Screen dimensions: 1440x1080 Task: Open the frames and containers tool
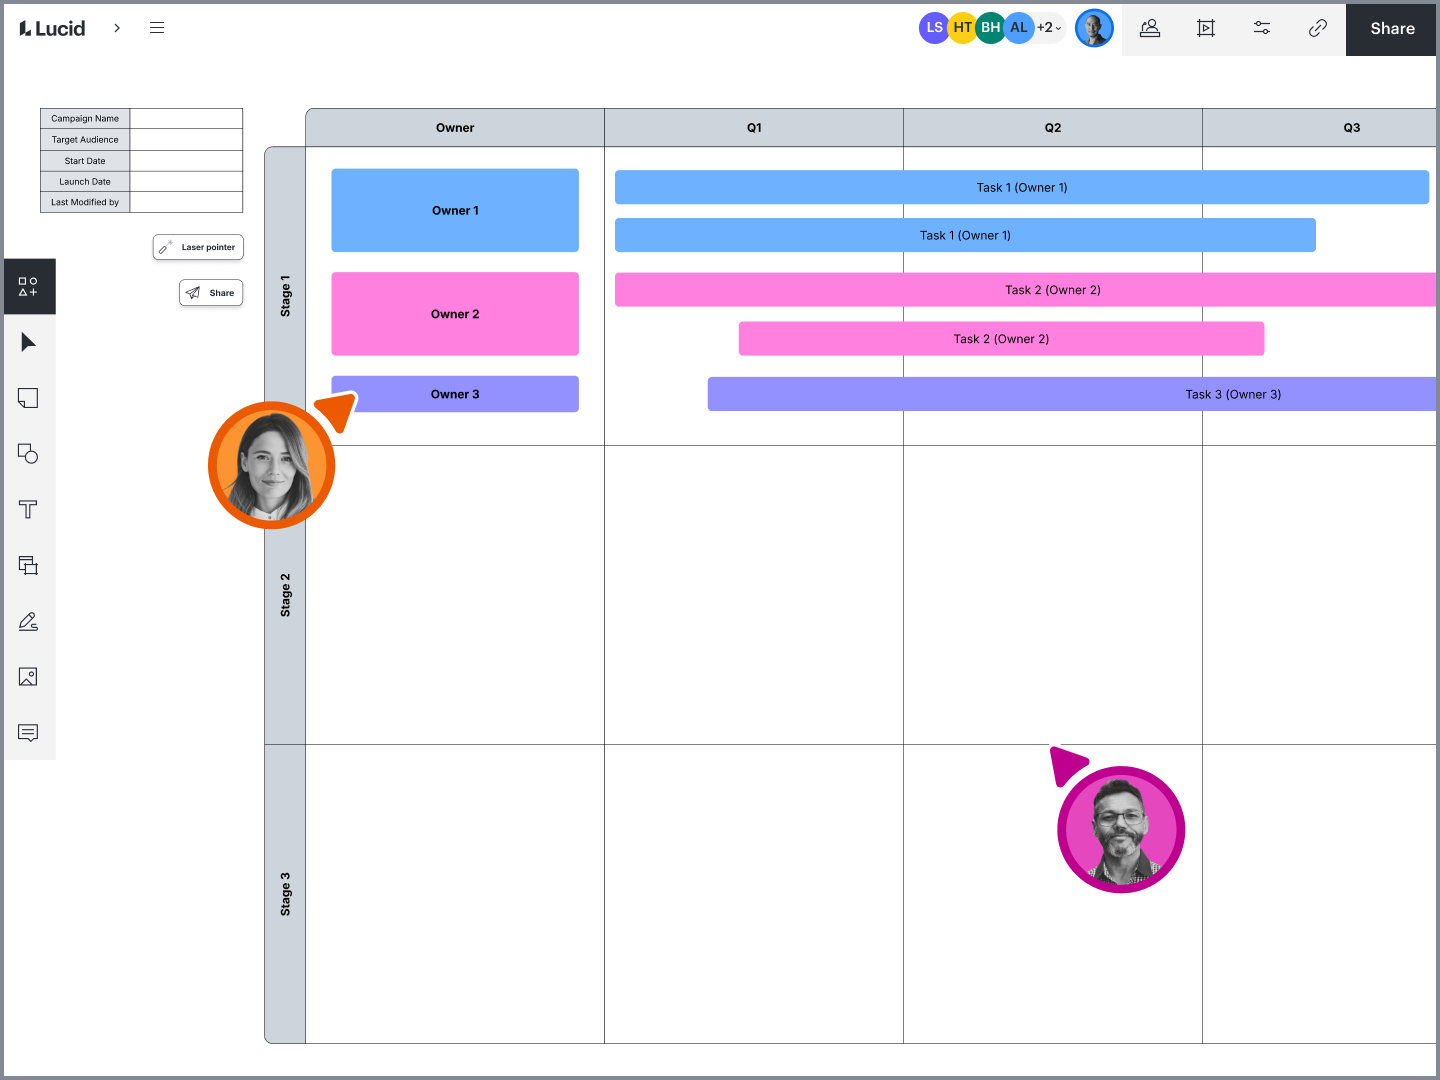(29, 566)
